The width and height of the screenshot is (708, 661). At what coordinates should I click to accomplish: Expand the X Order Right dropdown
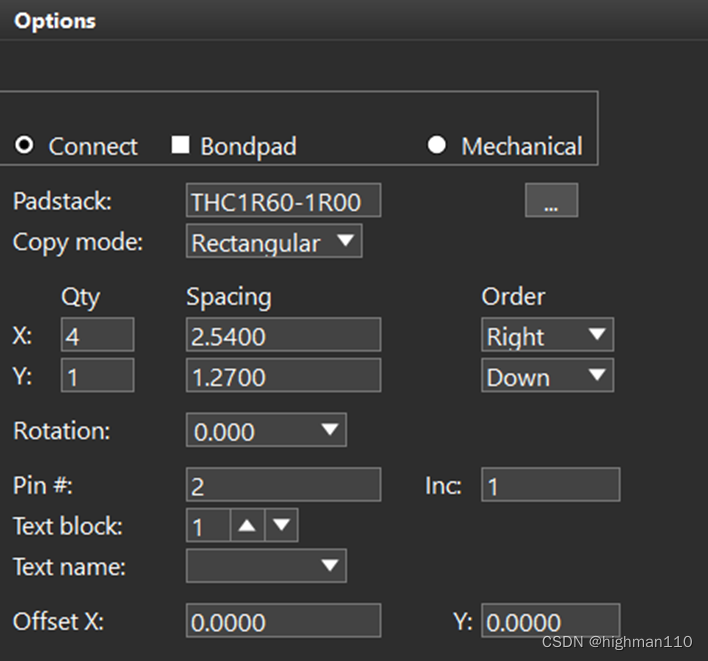(546, 336)
